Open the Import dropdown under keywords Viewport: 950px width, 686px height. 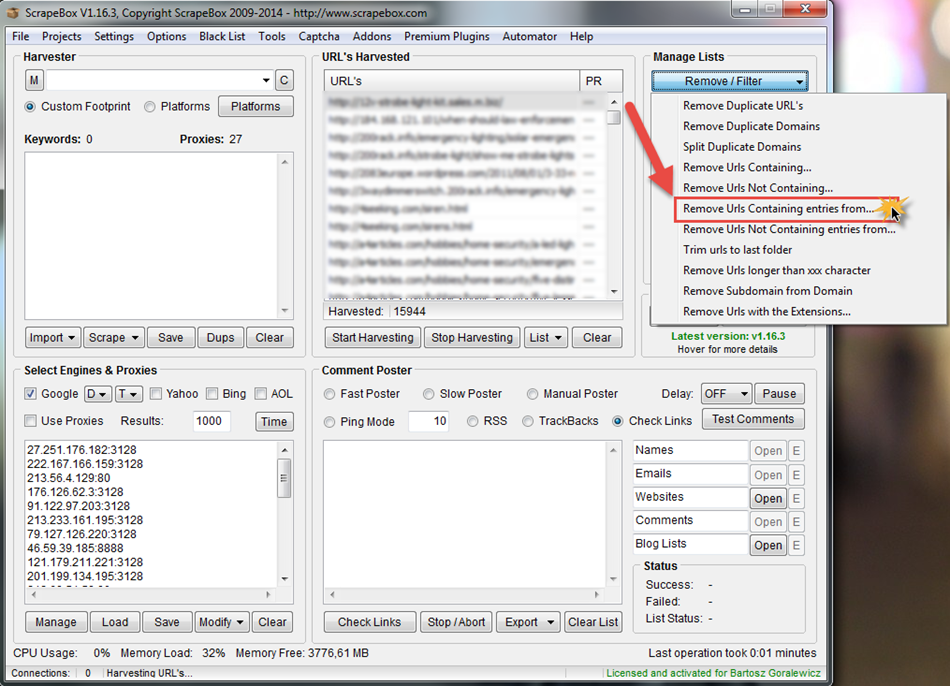(52, 338)
